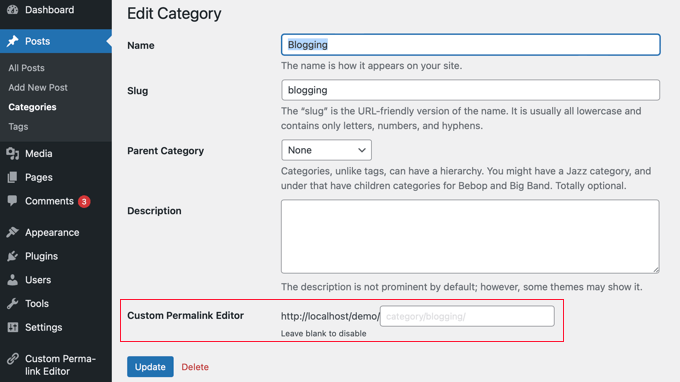
Task: Click the red comments count badge
Action: click(x=84, y=202)
